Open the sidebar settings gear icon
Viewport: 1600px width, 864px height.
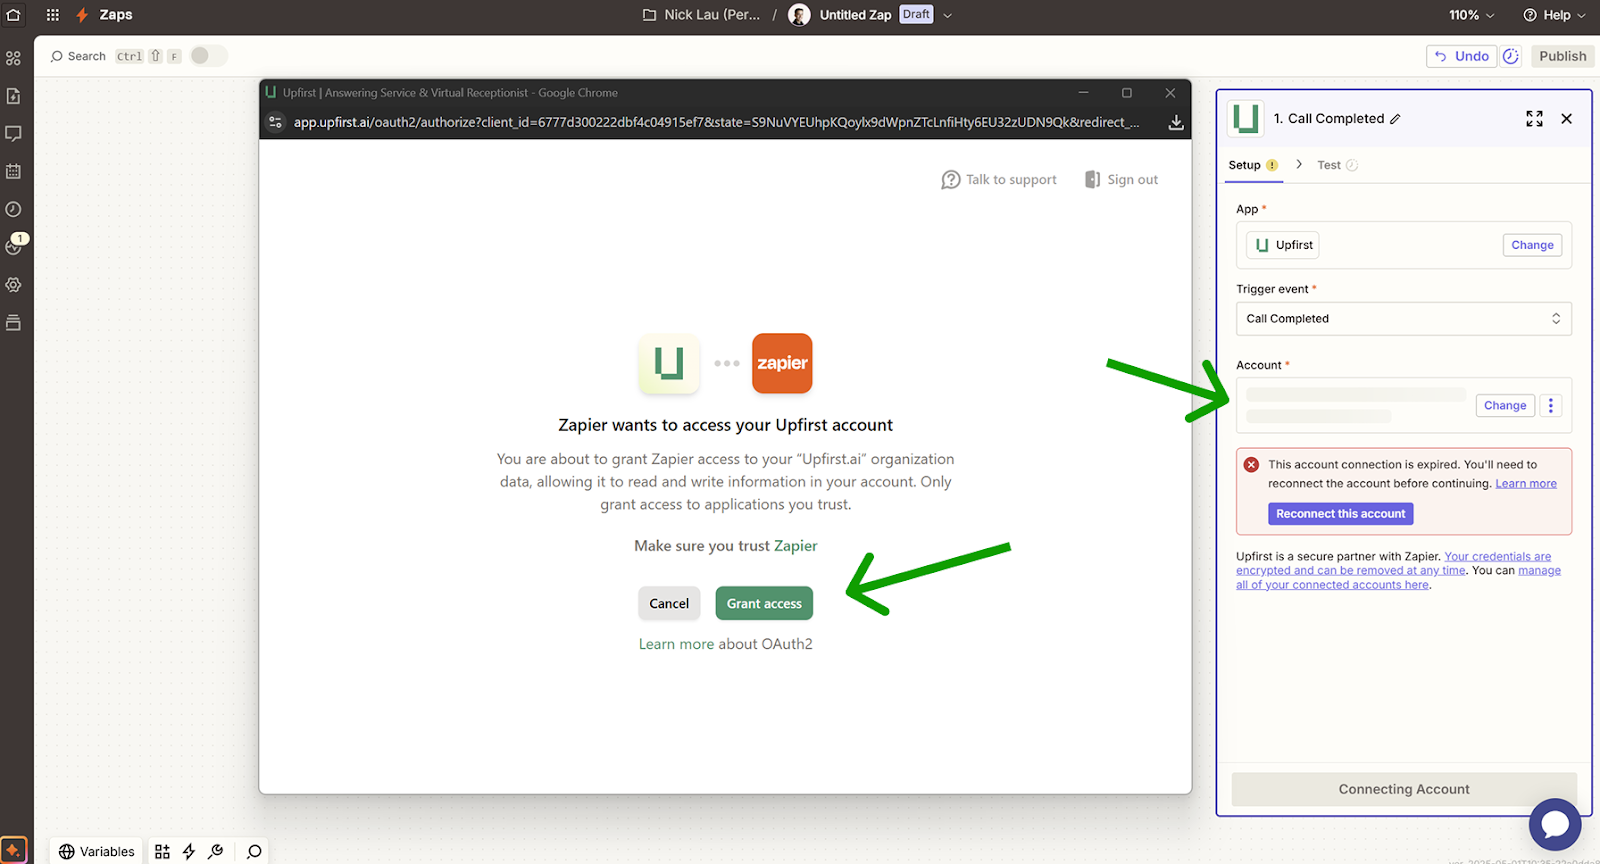pyautogui.click(x=13, y=285)
